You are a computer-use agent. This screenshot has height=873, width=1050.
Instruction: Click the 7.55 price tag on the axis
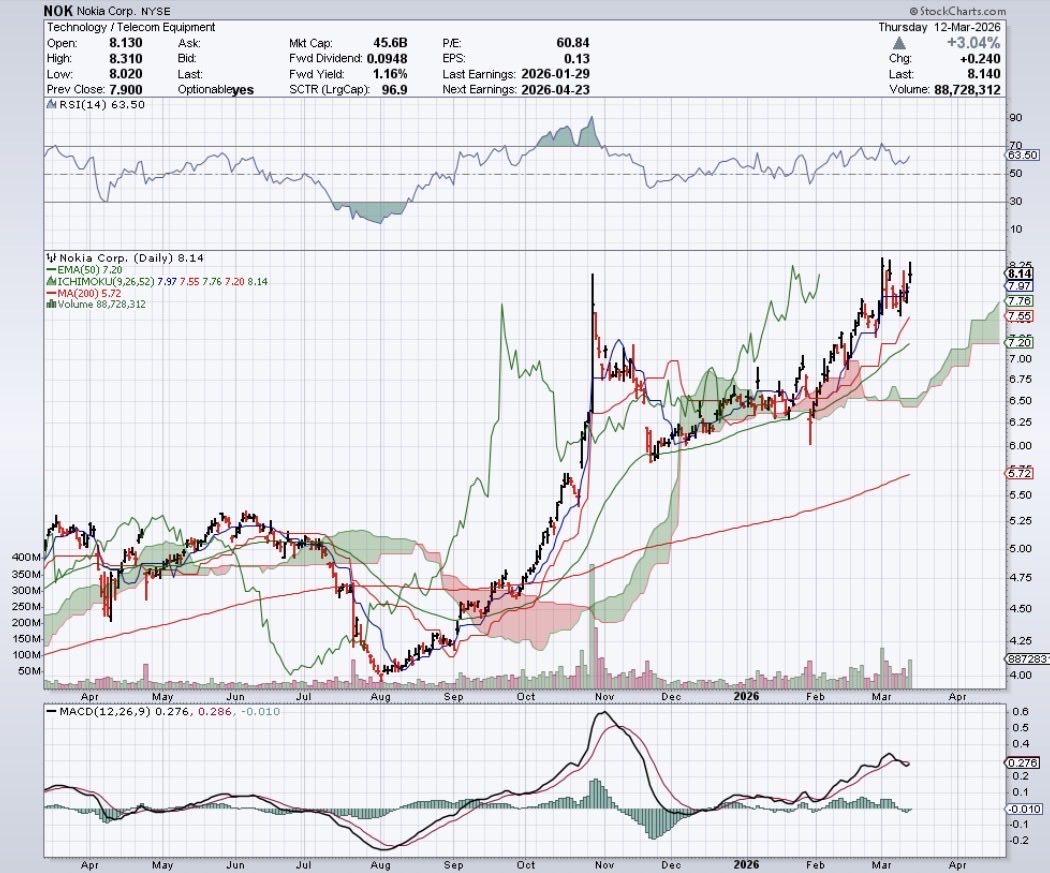1020,316
